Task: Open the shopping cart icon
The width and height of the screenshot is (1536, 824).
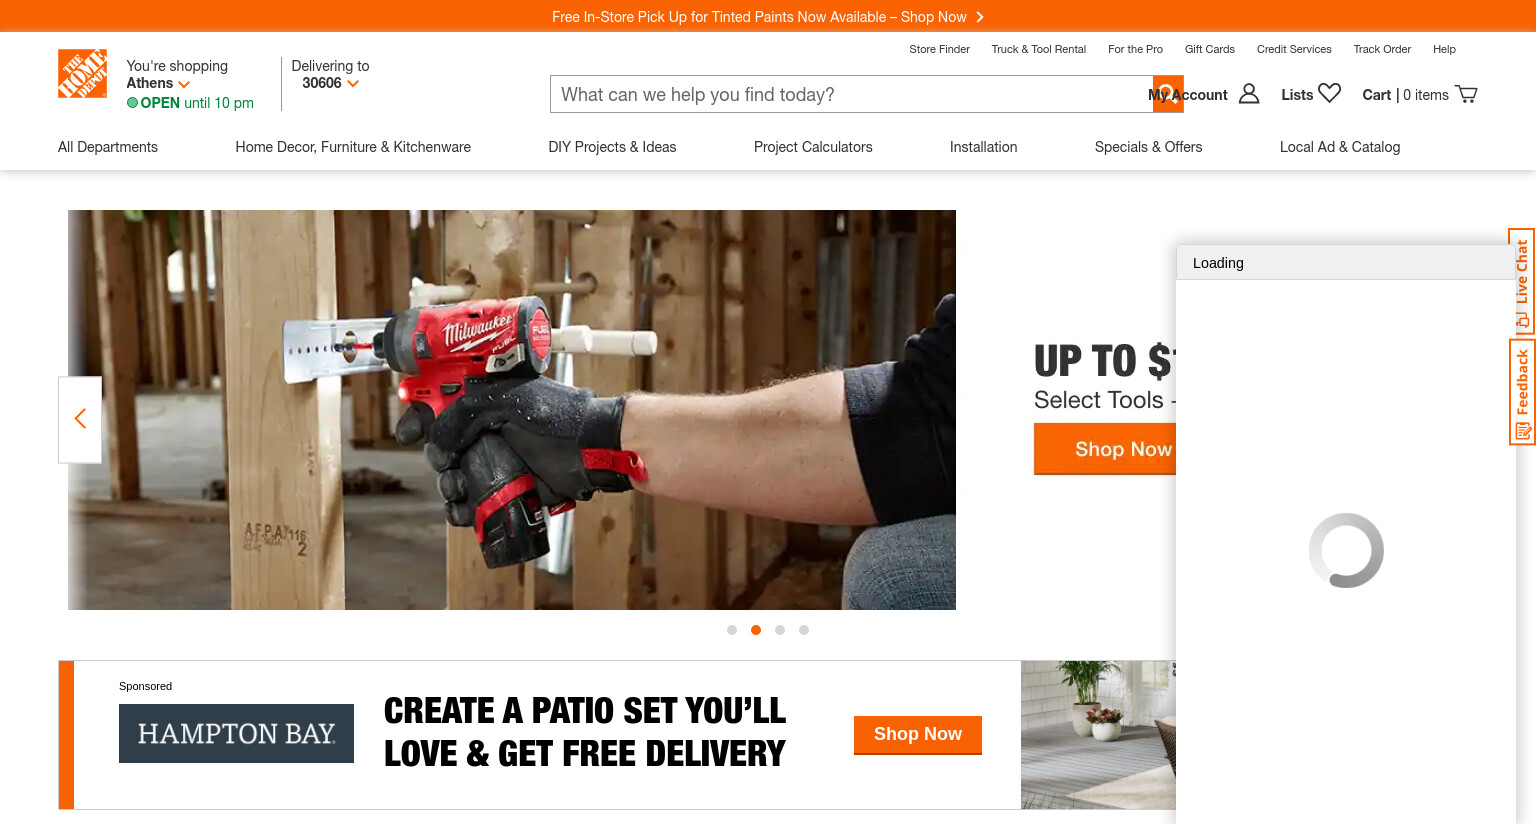Action: pos(1466,94)
